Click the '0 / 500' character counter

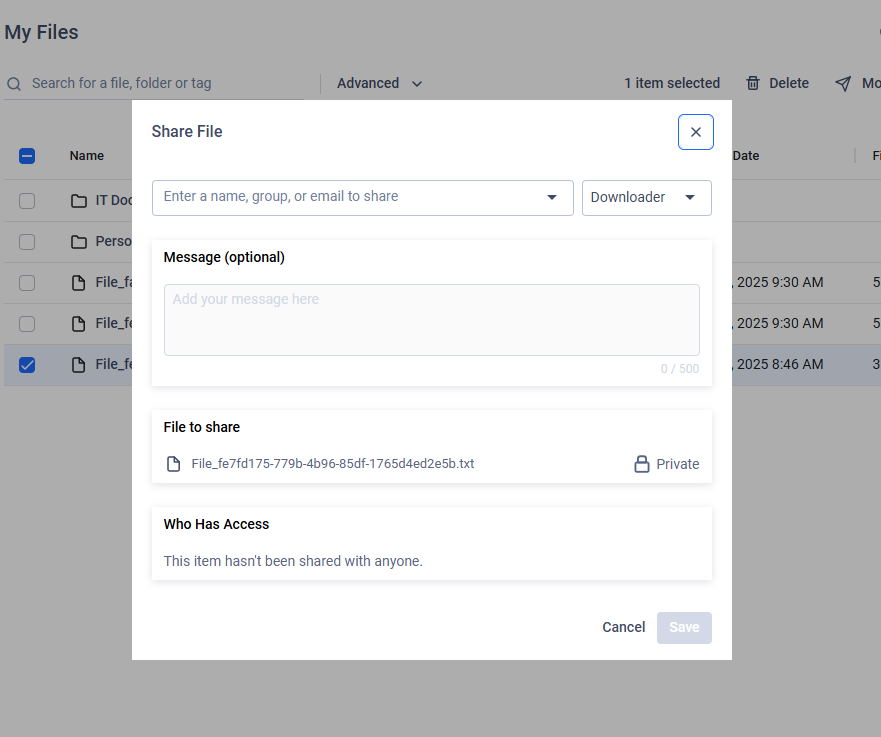tap(680, 369)
